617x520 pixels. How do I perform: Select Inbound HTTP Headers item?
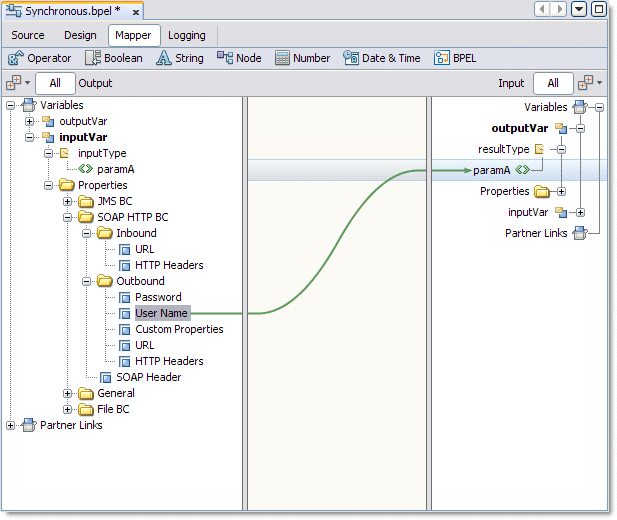(x=169, y=265)
